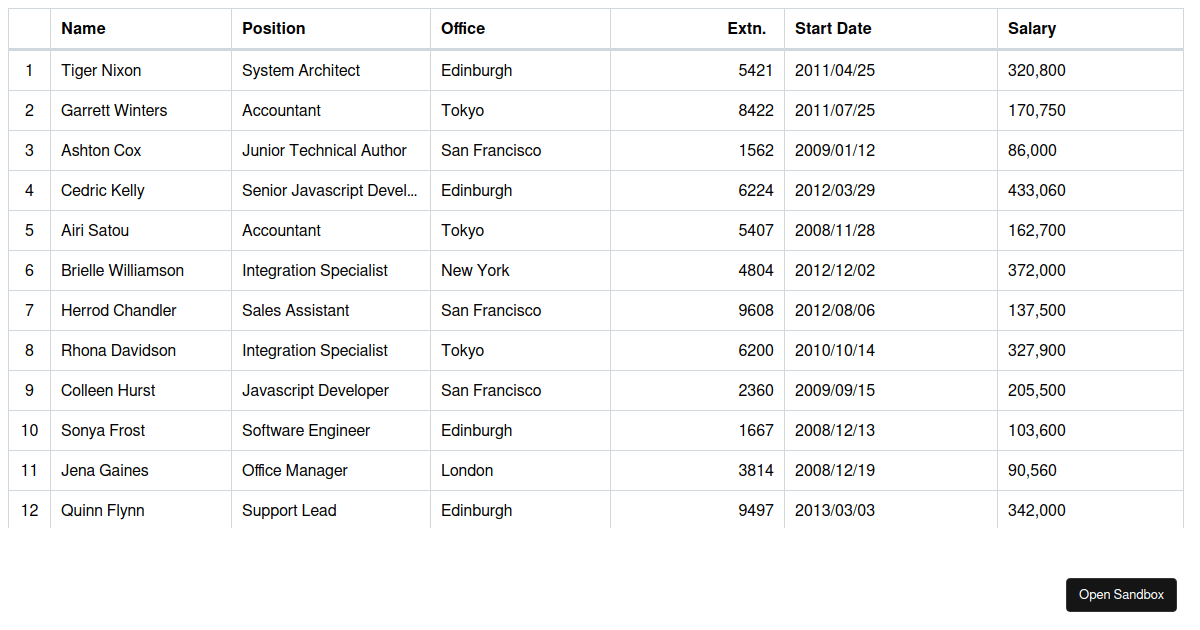Click Ashton Cox's name in the table
Viewport: 1200px width, 630px height.
click(x=101, y=150)
